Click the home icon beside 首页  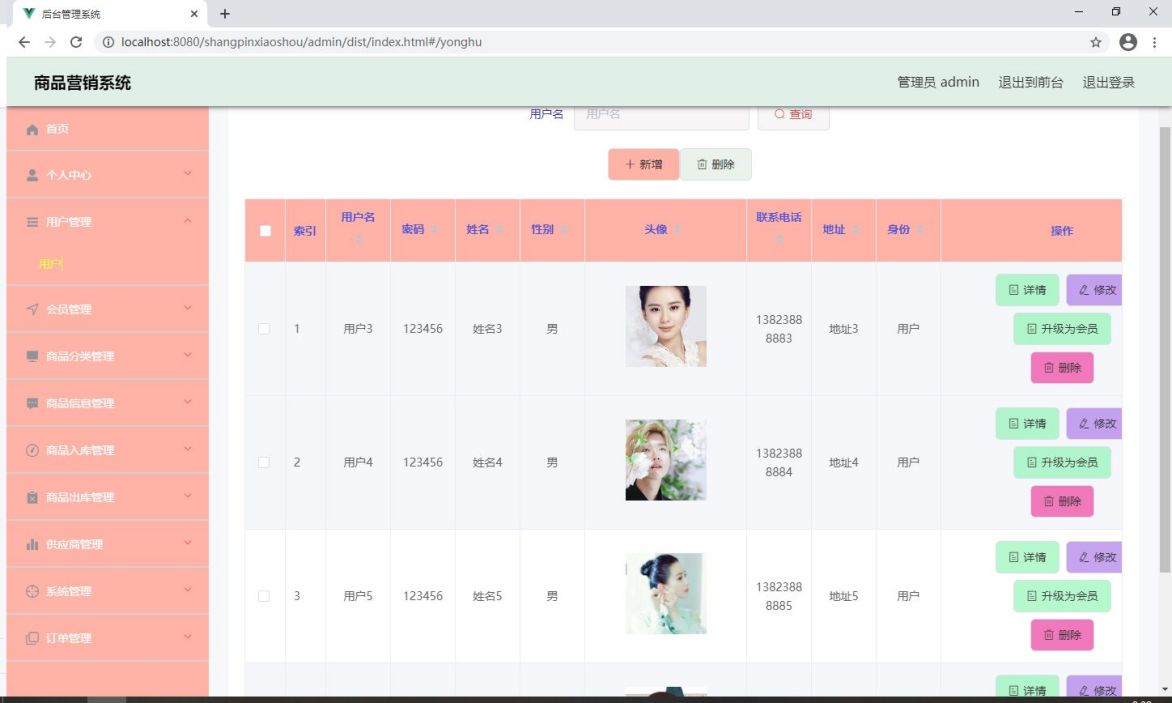(32, 130)
